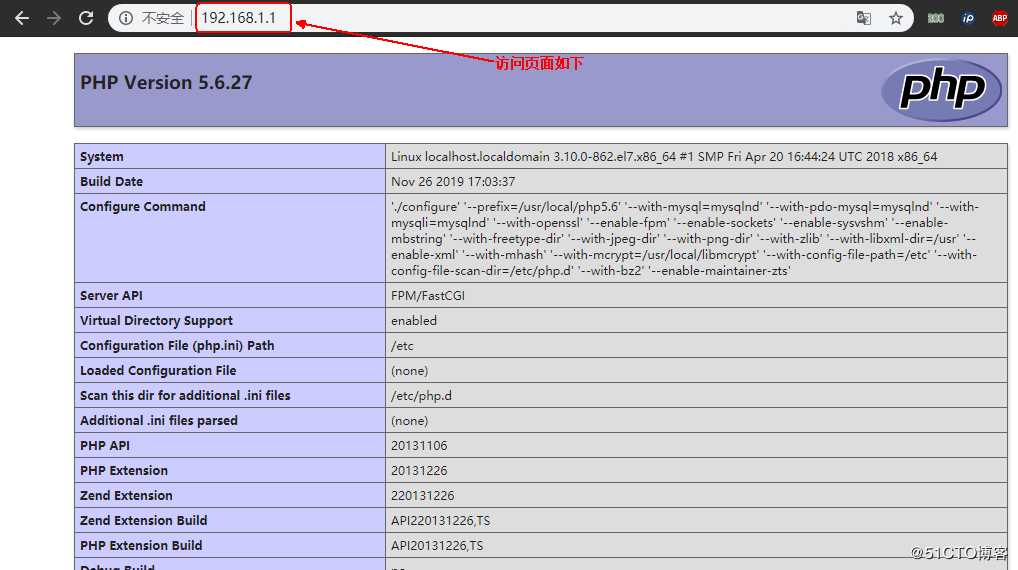Click '(none)' beside Additional .ini files parsed
This screenshot has width=1018, height=570.
point(410,421)
